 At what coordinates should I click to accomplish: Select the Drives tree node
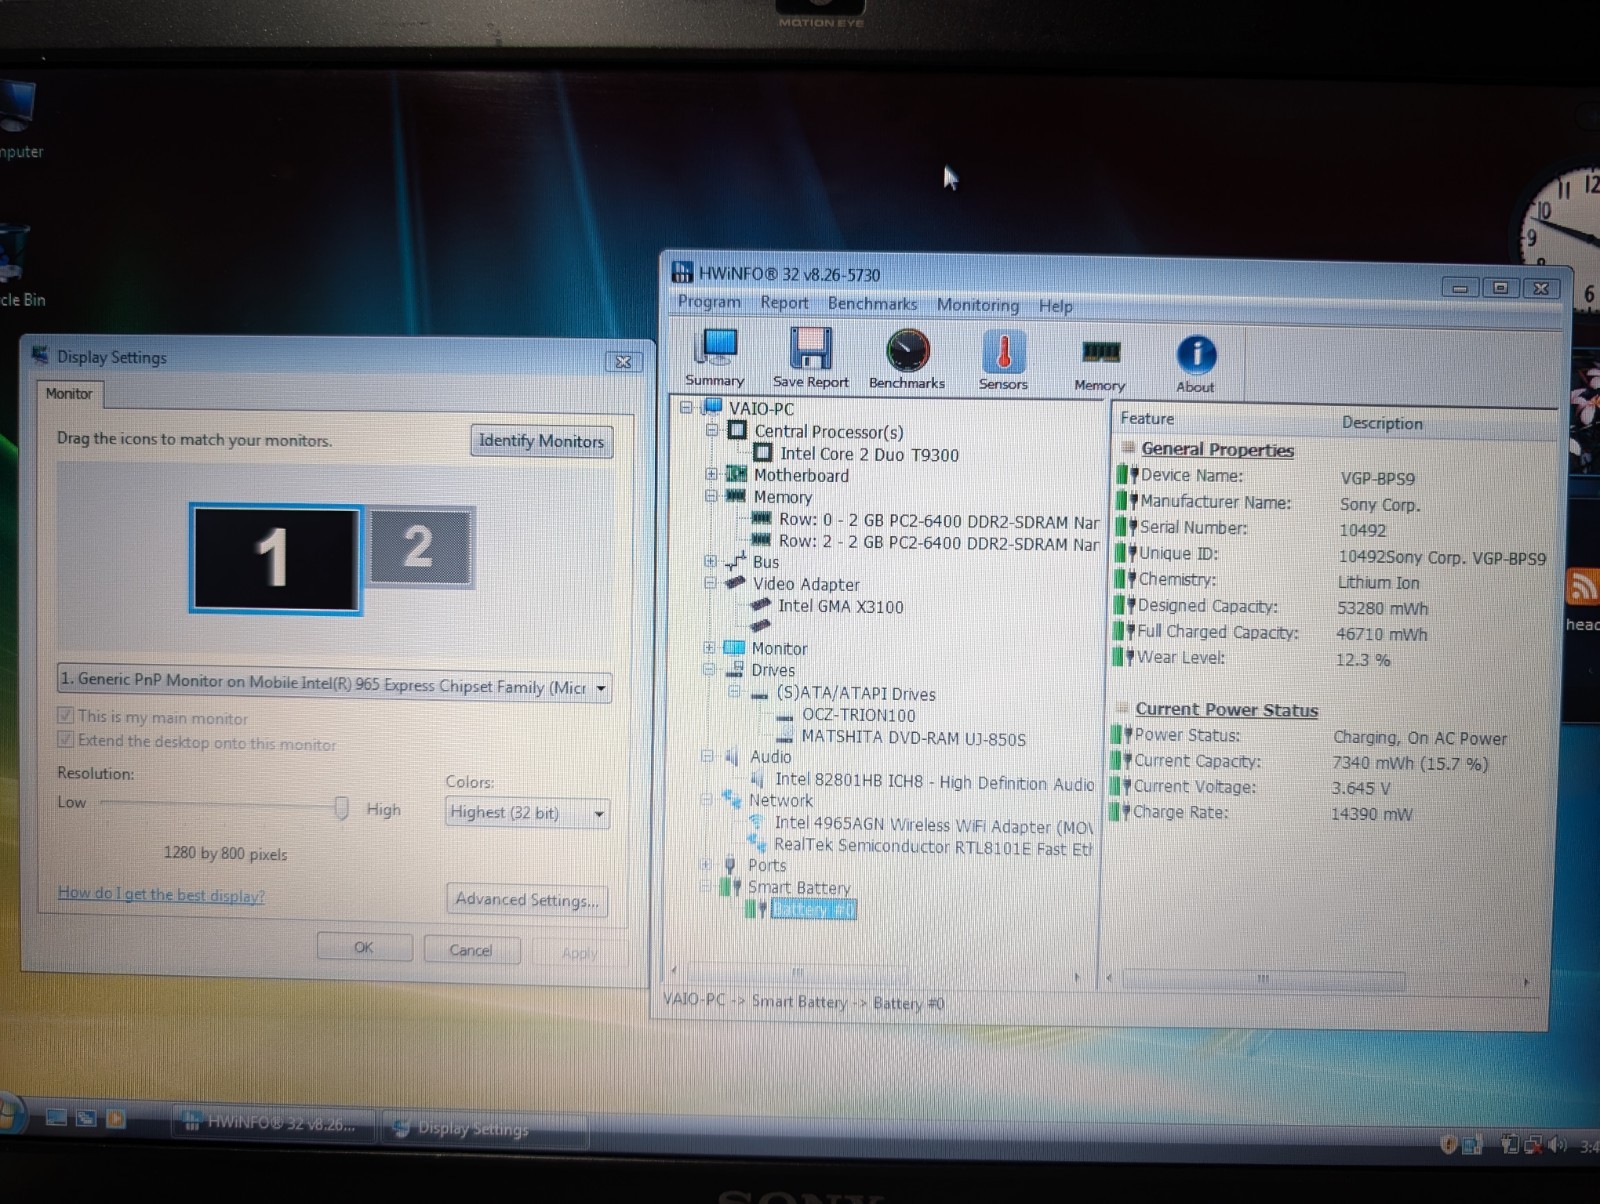773,670
